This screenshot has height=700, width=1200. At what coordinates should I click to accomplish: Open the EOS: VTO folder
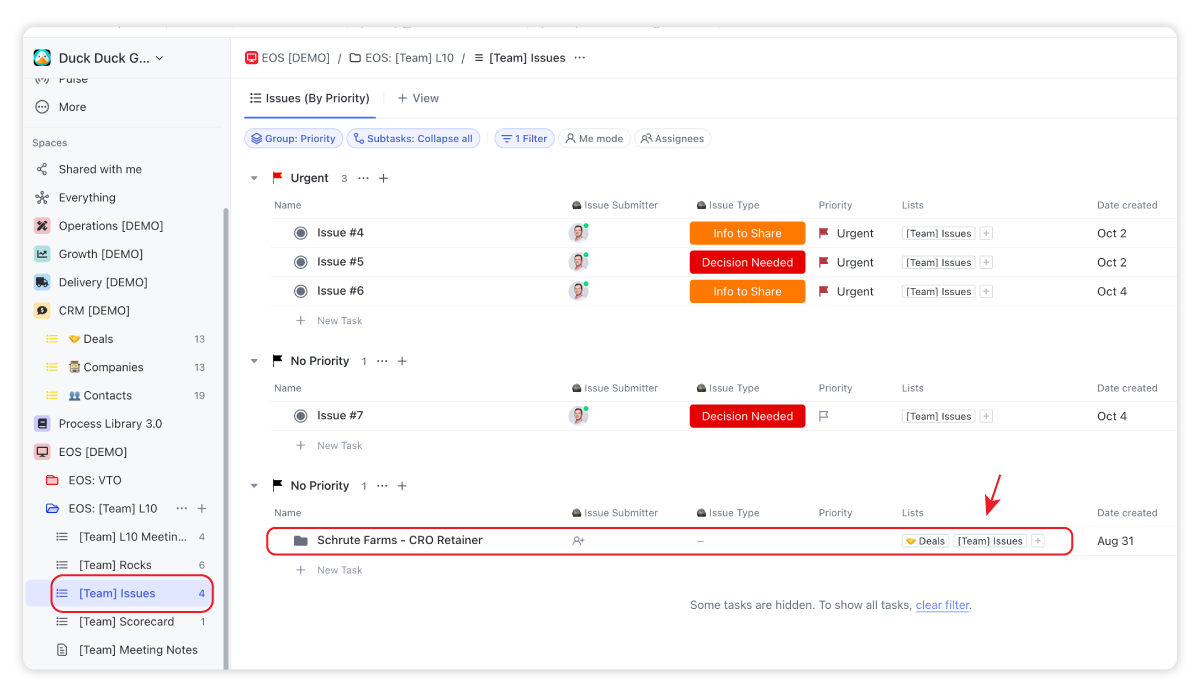(95, 480)
